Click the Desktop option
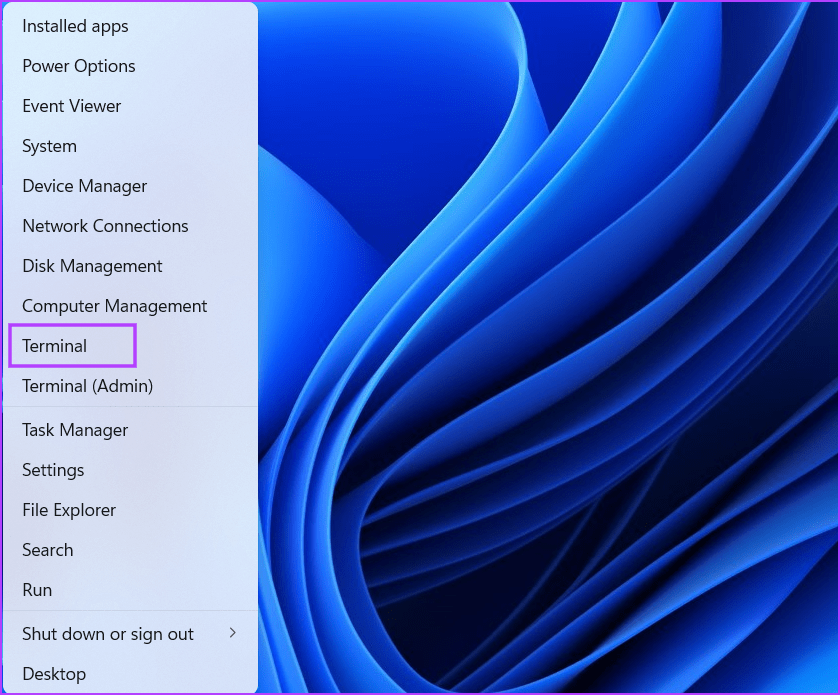The image size is (840, 695). [54, 674]
